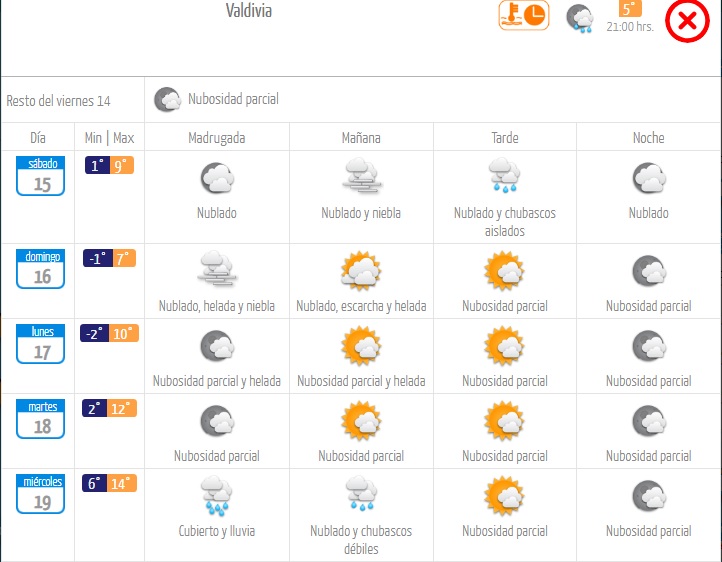
Task: Click 'Resto del viernes 14' partial cloud icon
Action: click(168, 99)
